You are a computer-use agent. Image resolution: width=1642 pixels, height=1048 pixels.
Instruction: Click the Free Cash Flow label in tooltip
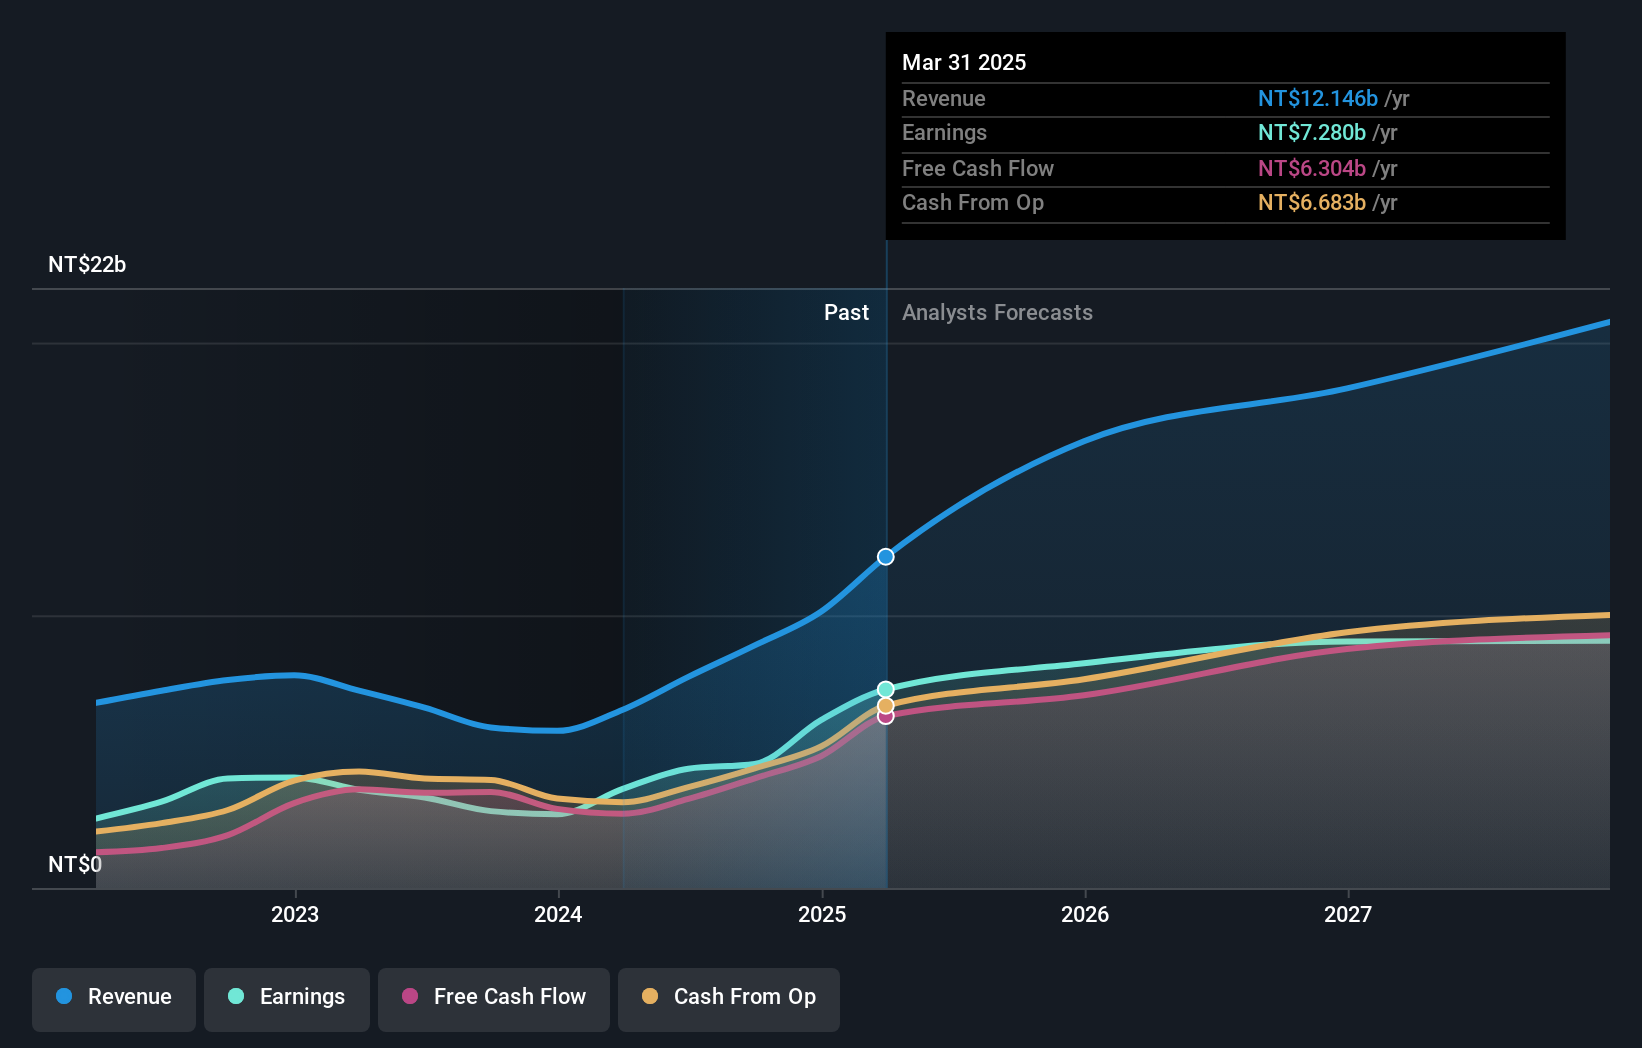pos(978,168)
